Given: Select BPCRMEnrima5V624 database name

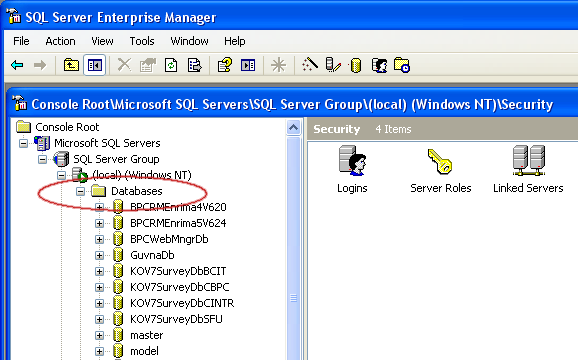Looking at the screenshot, I should (178, 223).
